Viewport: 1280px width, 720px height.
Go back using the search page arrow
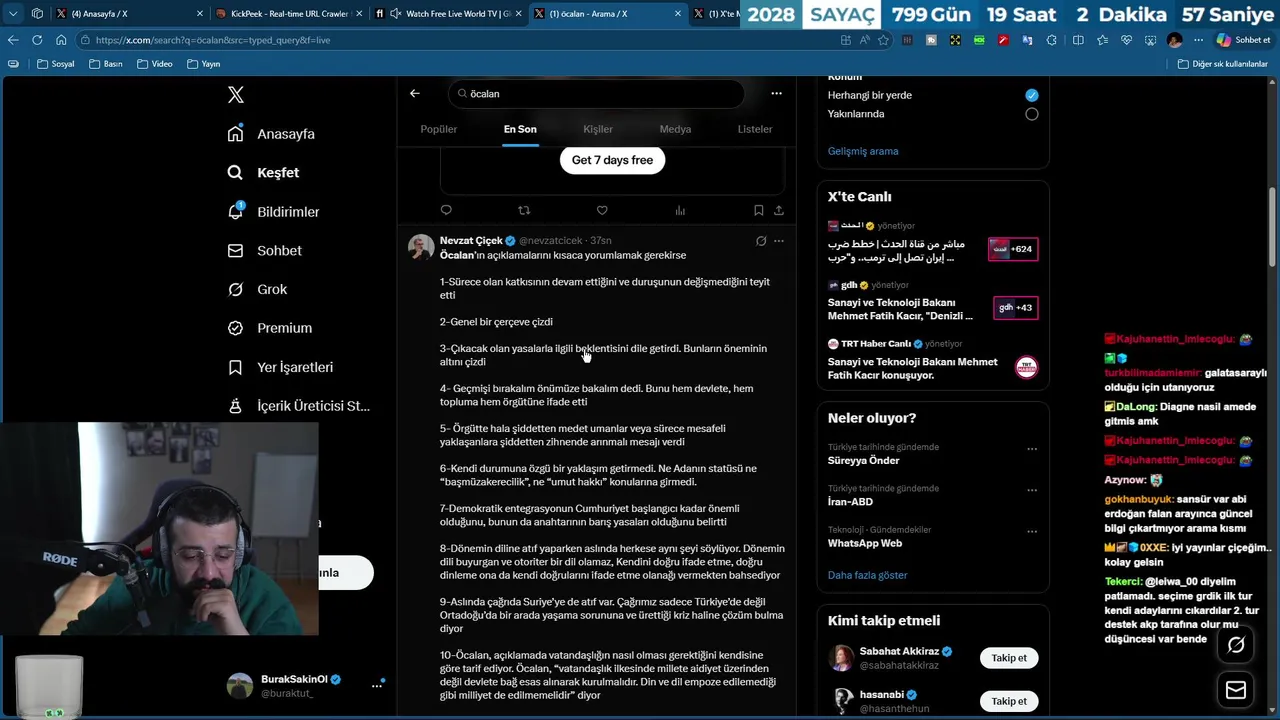click(415, 94)
